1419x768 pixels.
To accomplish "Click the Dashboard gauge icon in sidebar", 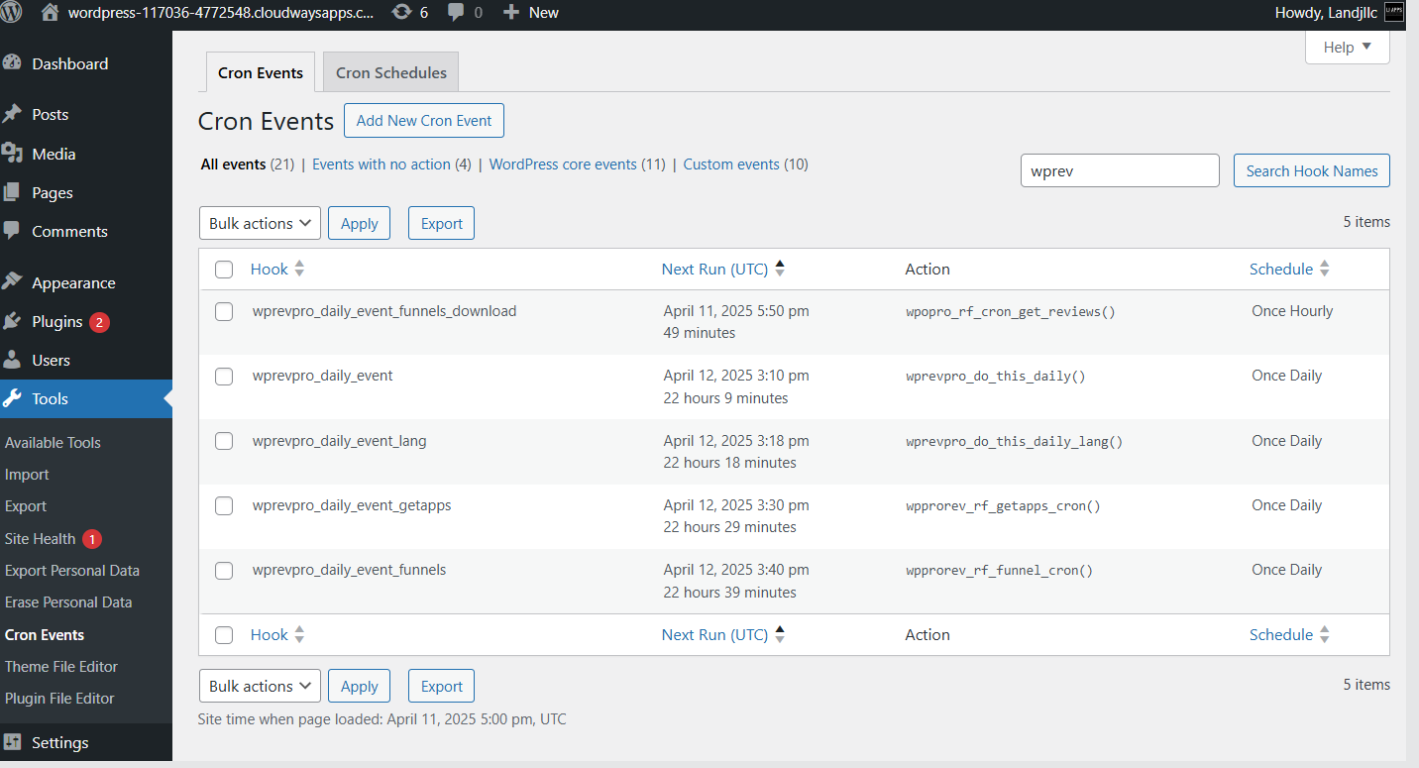I will point(12,63).
